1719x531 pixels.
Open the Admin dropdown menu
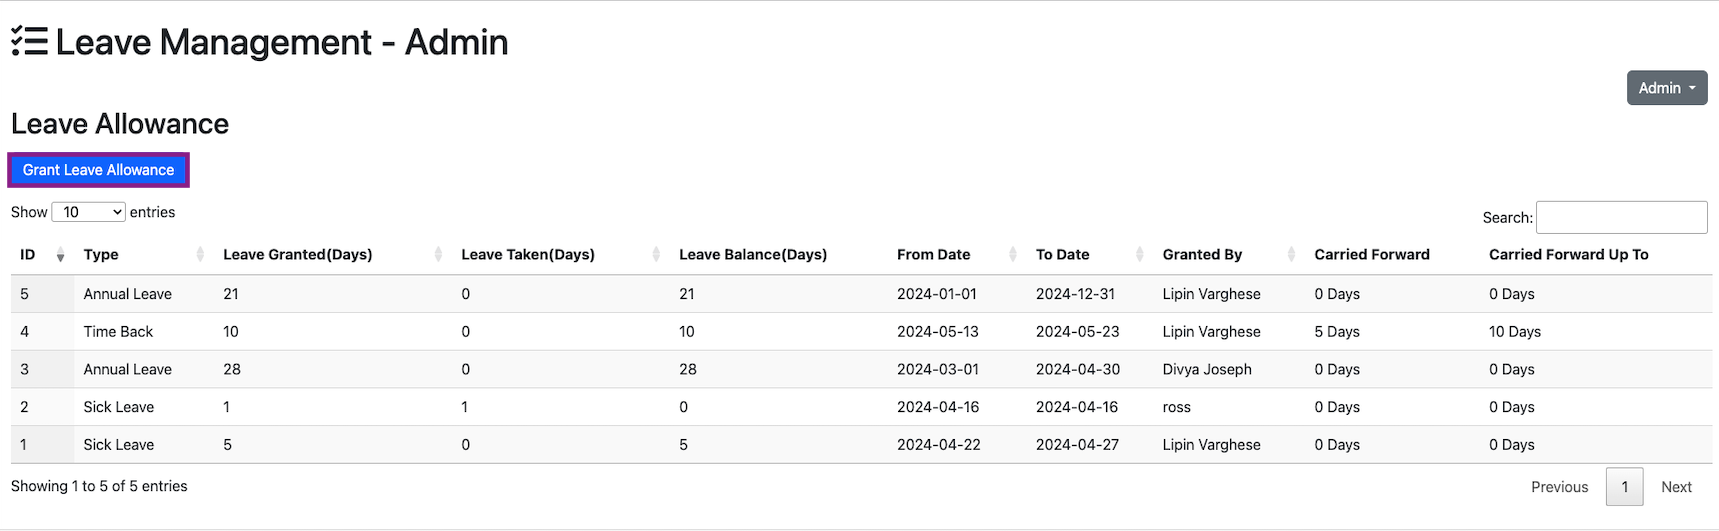(x=1666, y=88)
